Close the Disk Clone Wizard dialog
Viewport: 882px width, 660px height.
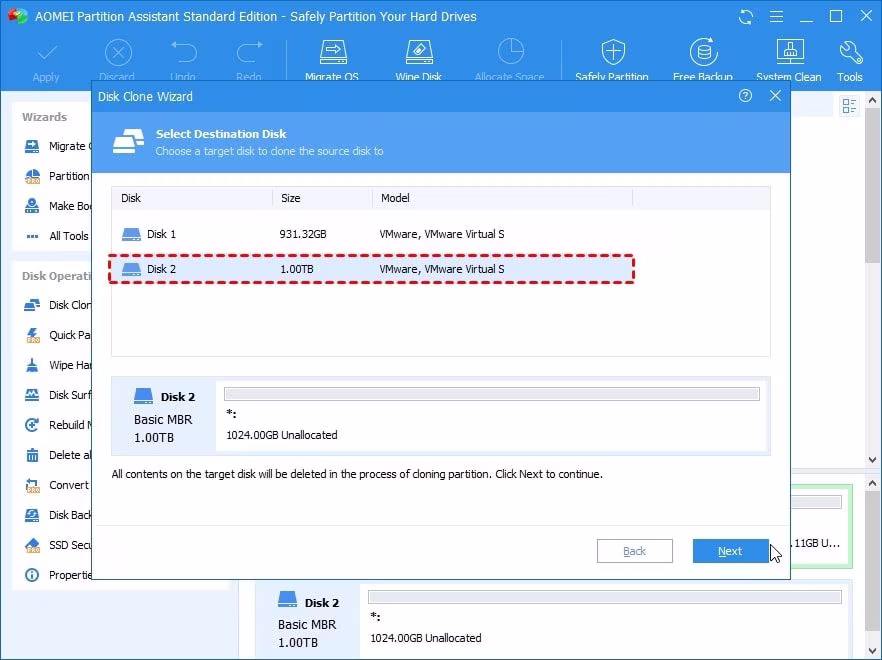[775, 96]
